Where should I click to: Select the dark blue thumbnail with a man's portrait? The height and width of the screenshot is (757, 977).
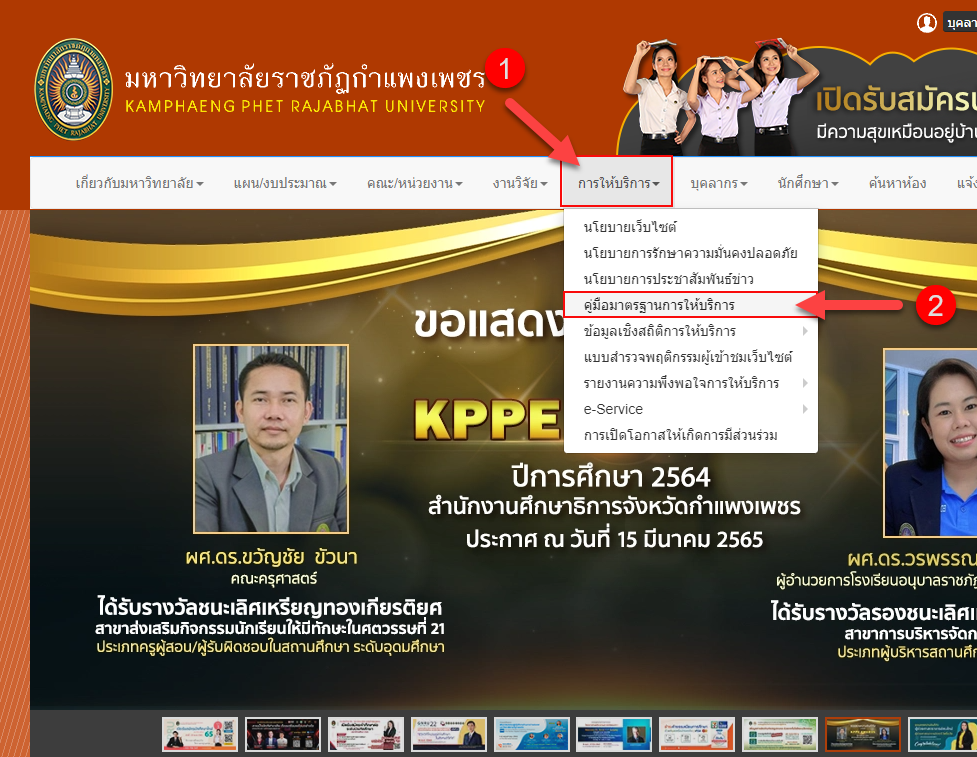pos(614,734)
